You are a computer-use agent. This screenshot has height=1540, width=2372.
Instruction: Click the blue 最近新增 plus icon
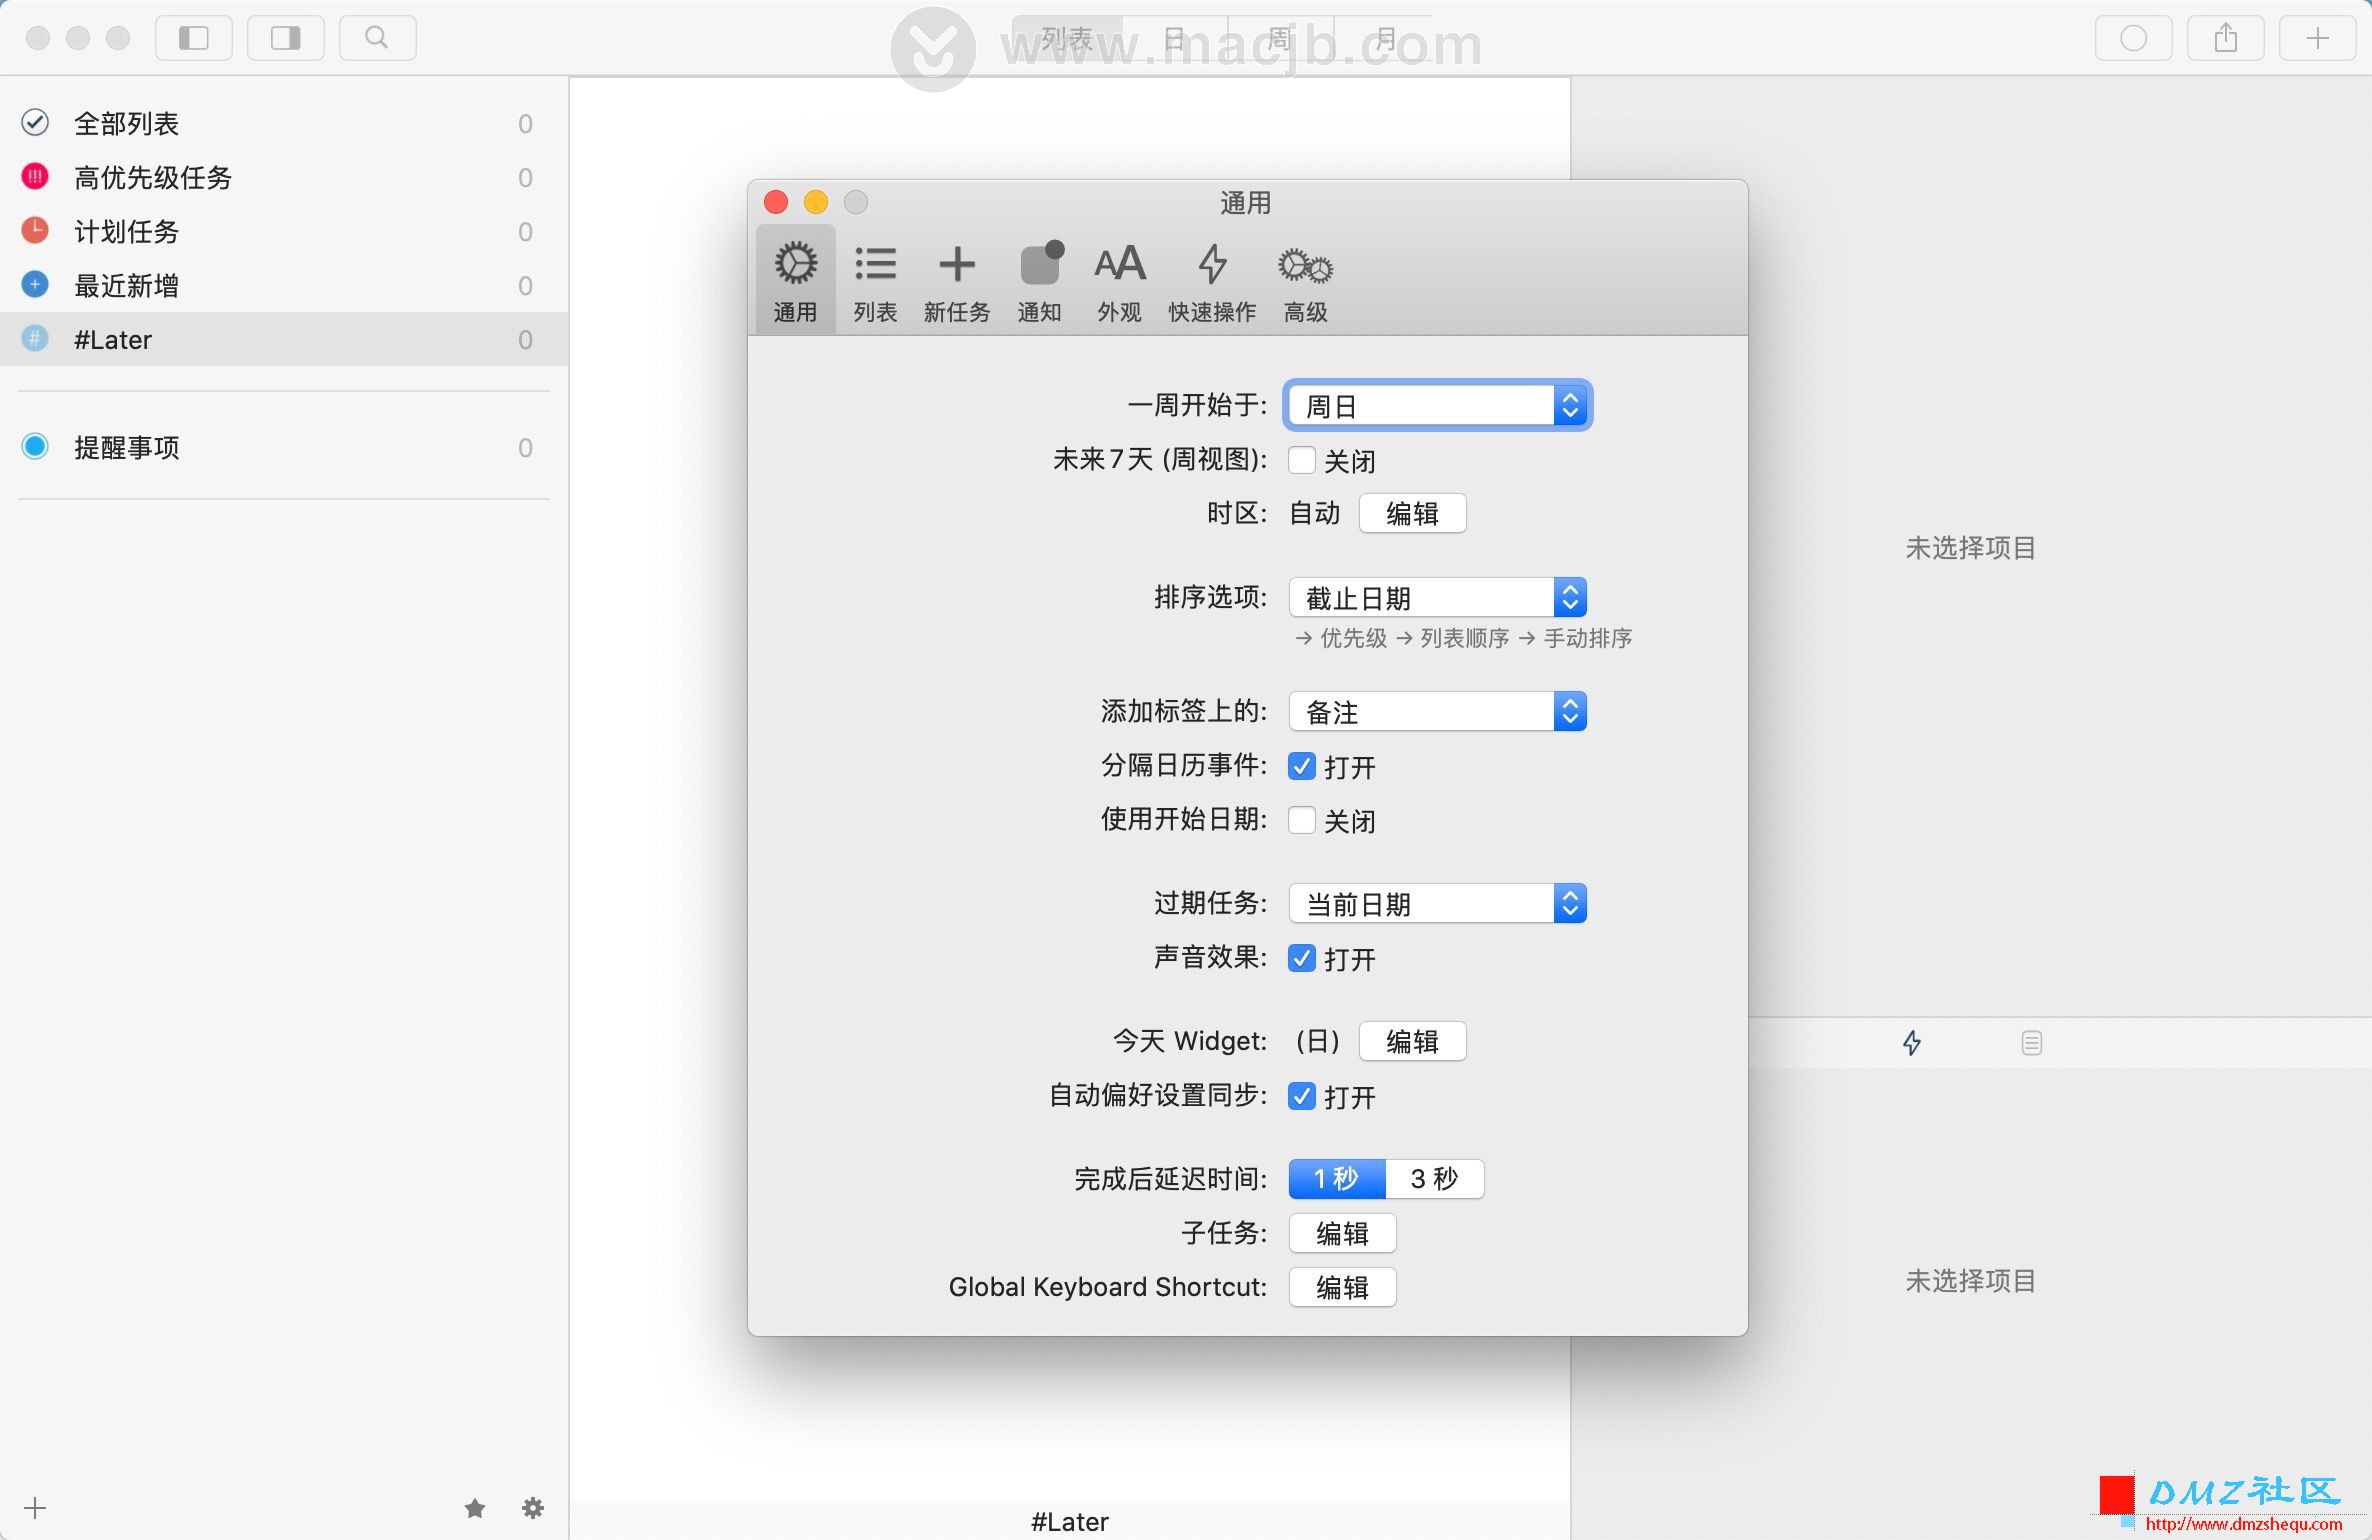click(x=35, y=284)
